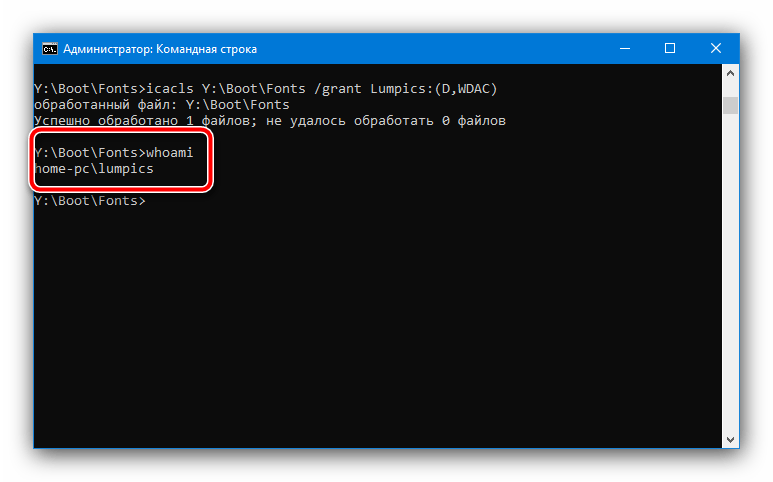773x482 pixels.
Task: Click the empty scrollbar track below thumb
Action: click(x=730, y=271)
